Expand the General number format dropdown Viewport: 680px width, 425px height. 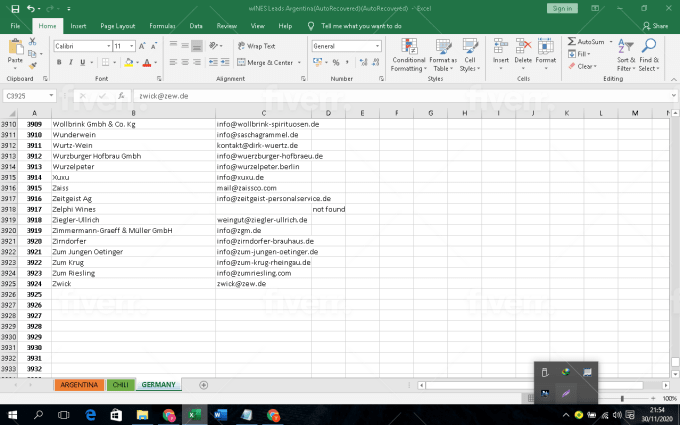click(377, 46)
